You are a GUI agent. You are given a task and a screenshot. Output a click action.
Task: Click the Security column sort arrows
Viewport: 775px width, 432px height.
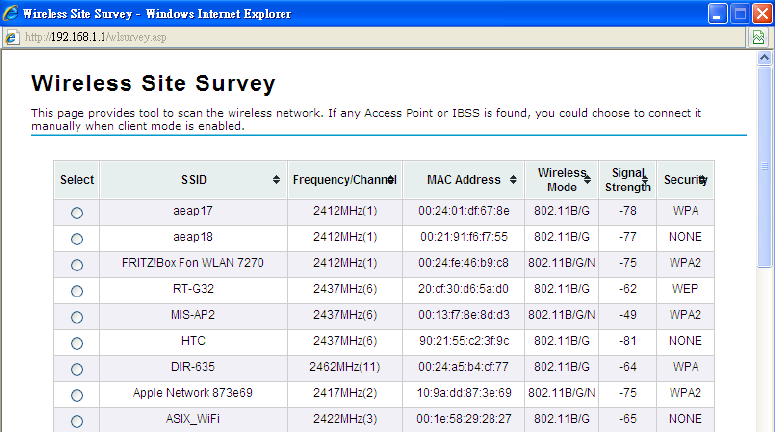click(x=703, y=180)
